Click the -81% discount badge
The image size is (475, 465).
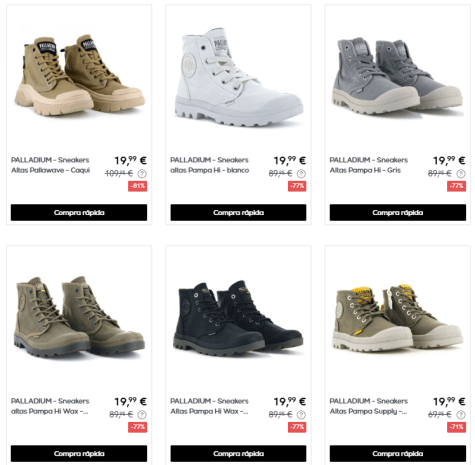[138, 186]
